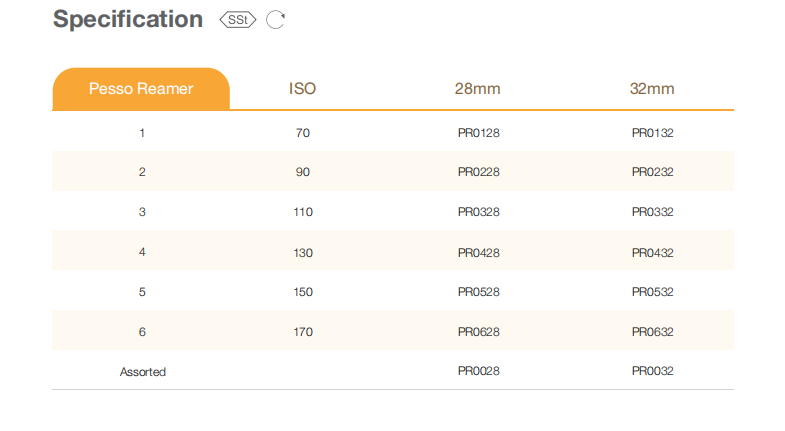Click product code PR0332

pos(652,212)
